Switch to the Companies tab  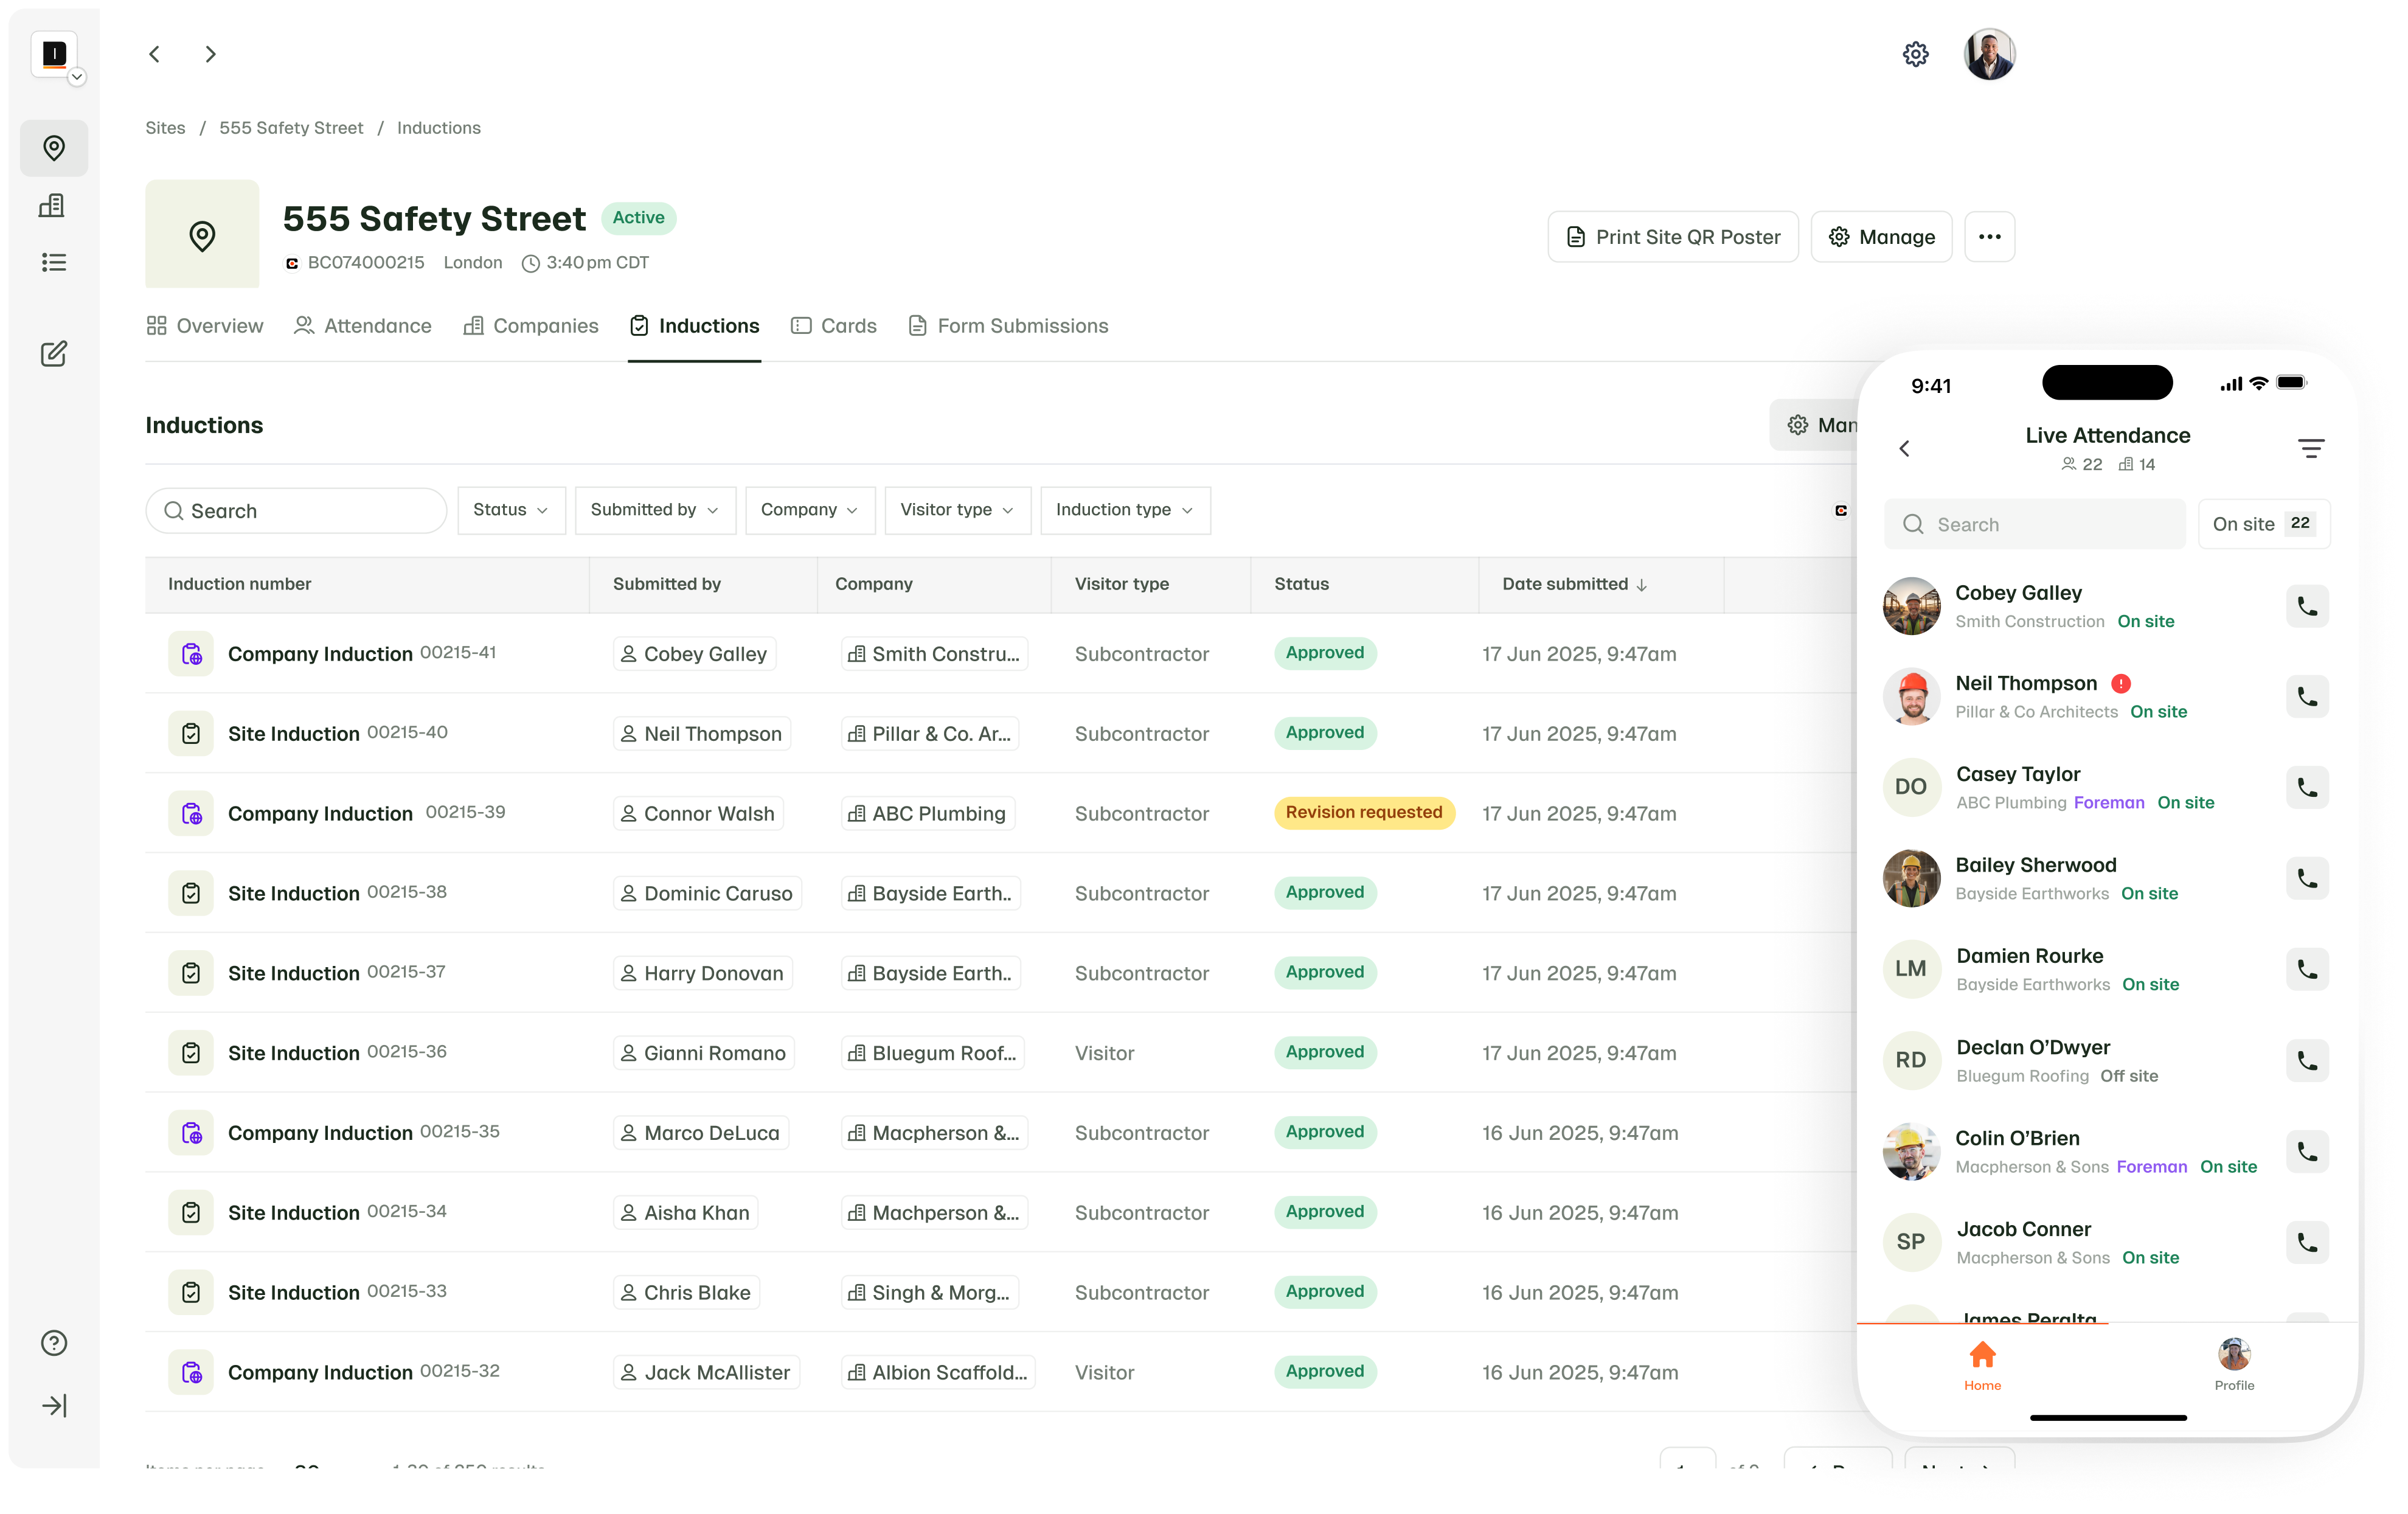point(531,326)
